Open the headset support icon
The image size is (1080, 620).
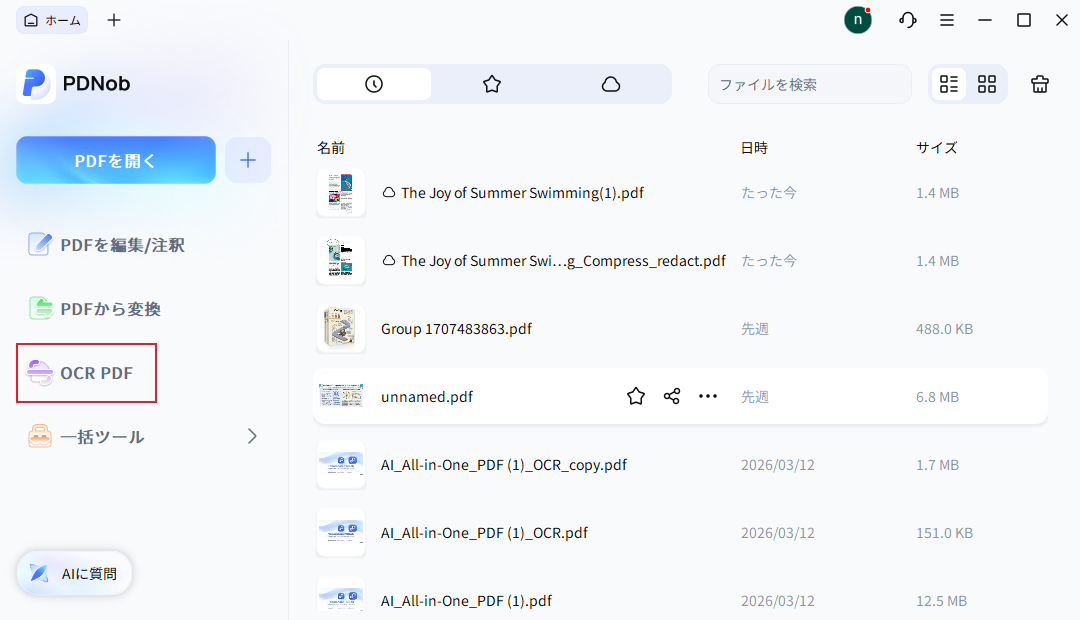pyautogui.click(x=907, y=19)
